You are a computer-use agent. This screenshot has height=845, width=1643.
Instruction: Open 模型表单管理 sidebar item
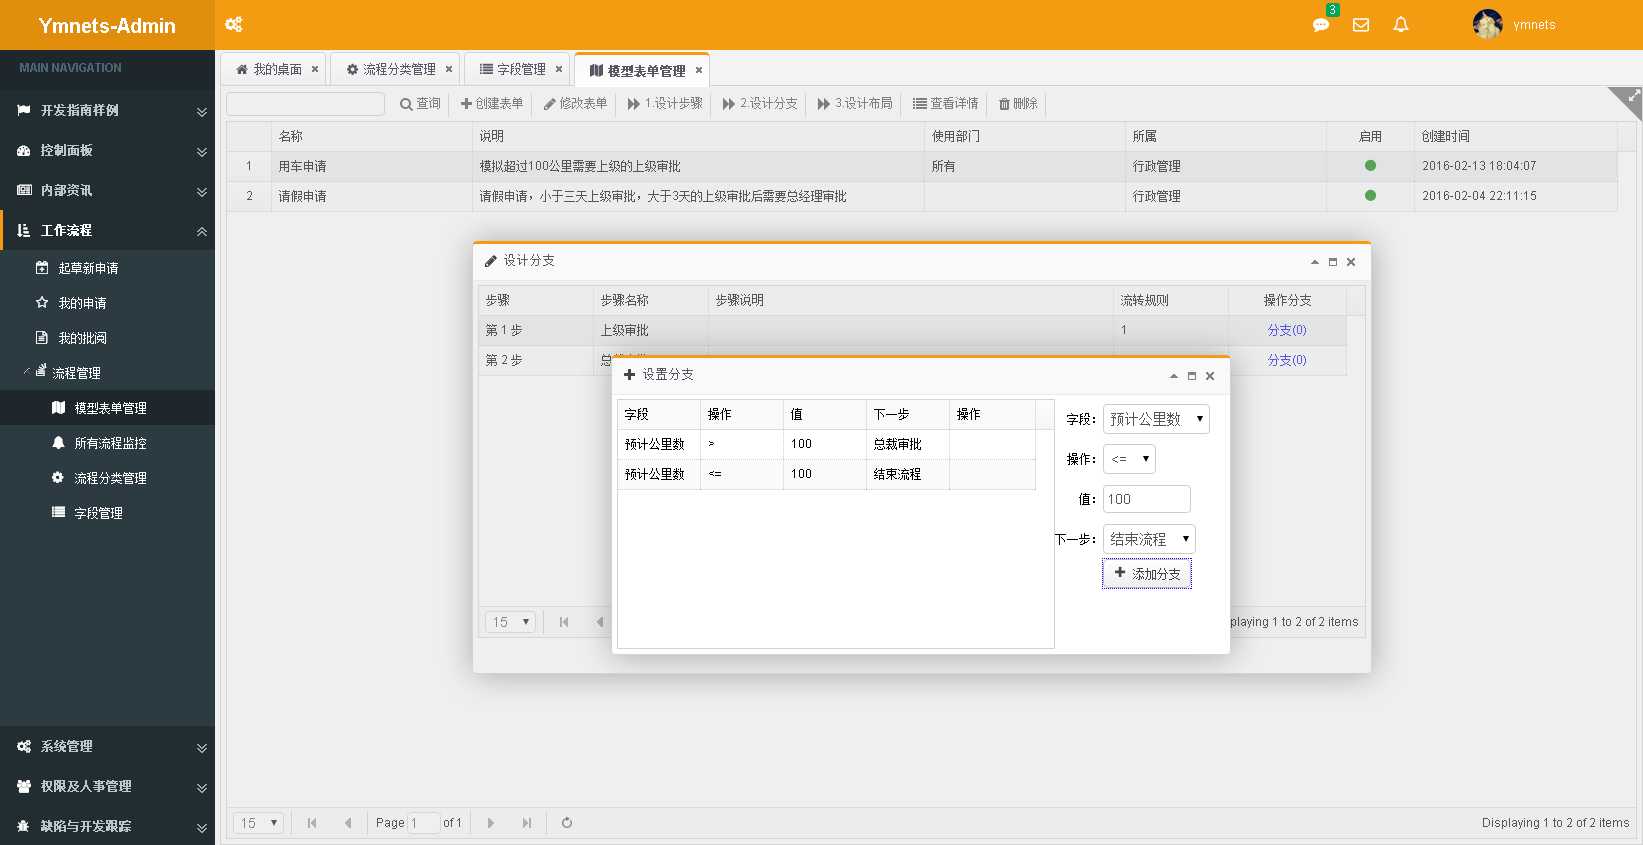point(107,408)
